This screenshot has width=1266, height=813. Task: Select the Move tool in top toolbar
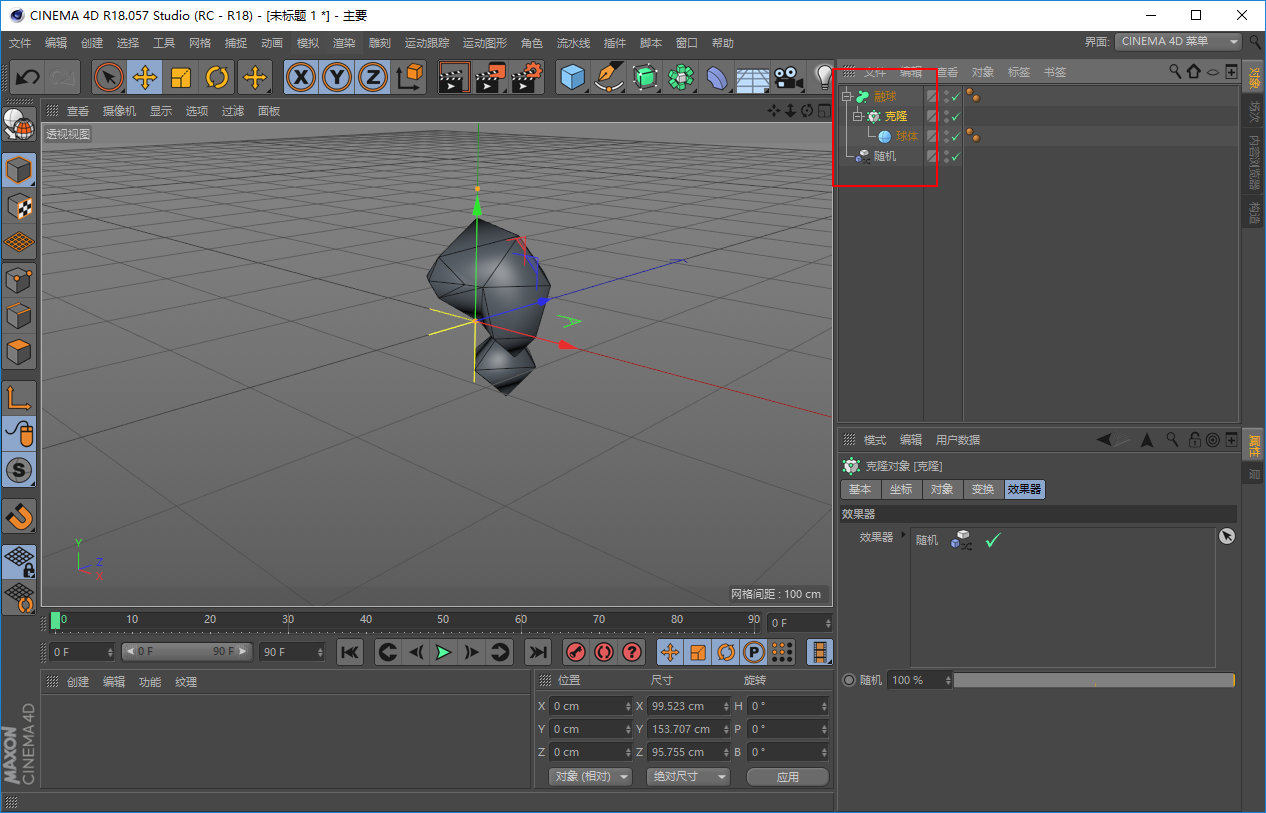145,77
